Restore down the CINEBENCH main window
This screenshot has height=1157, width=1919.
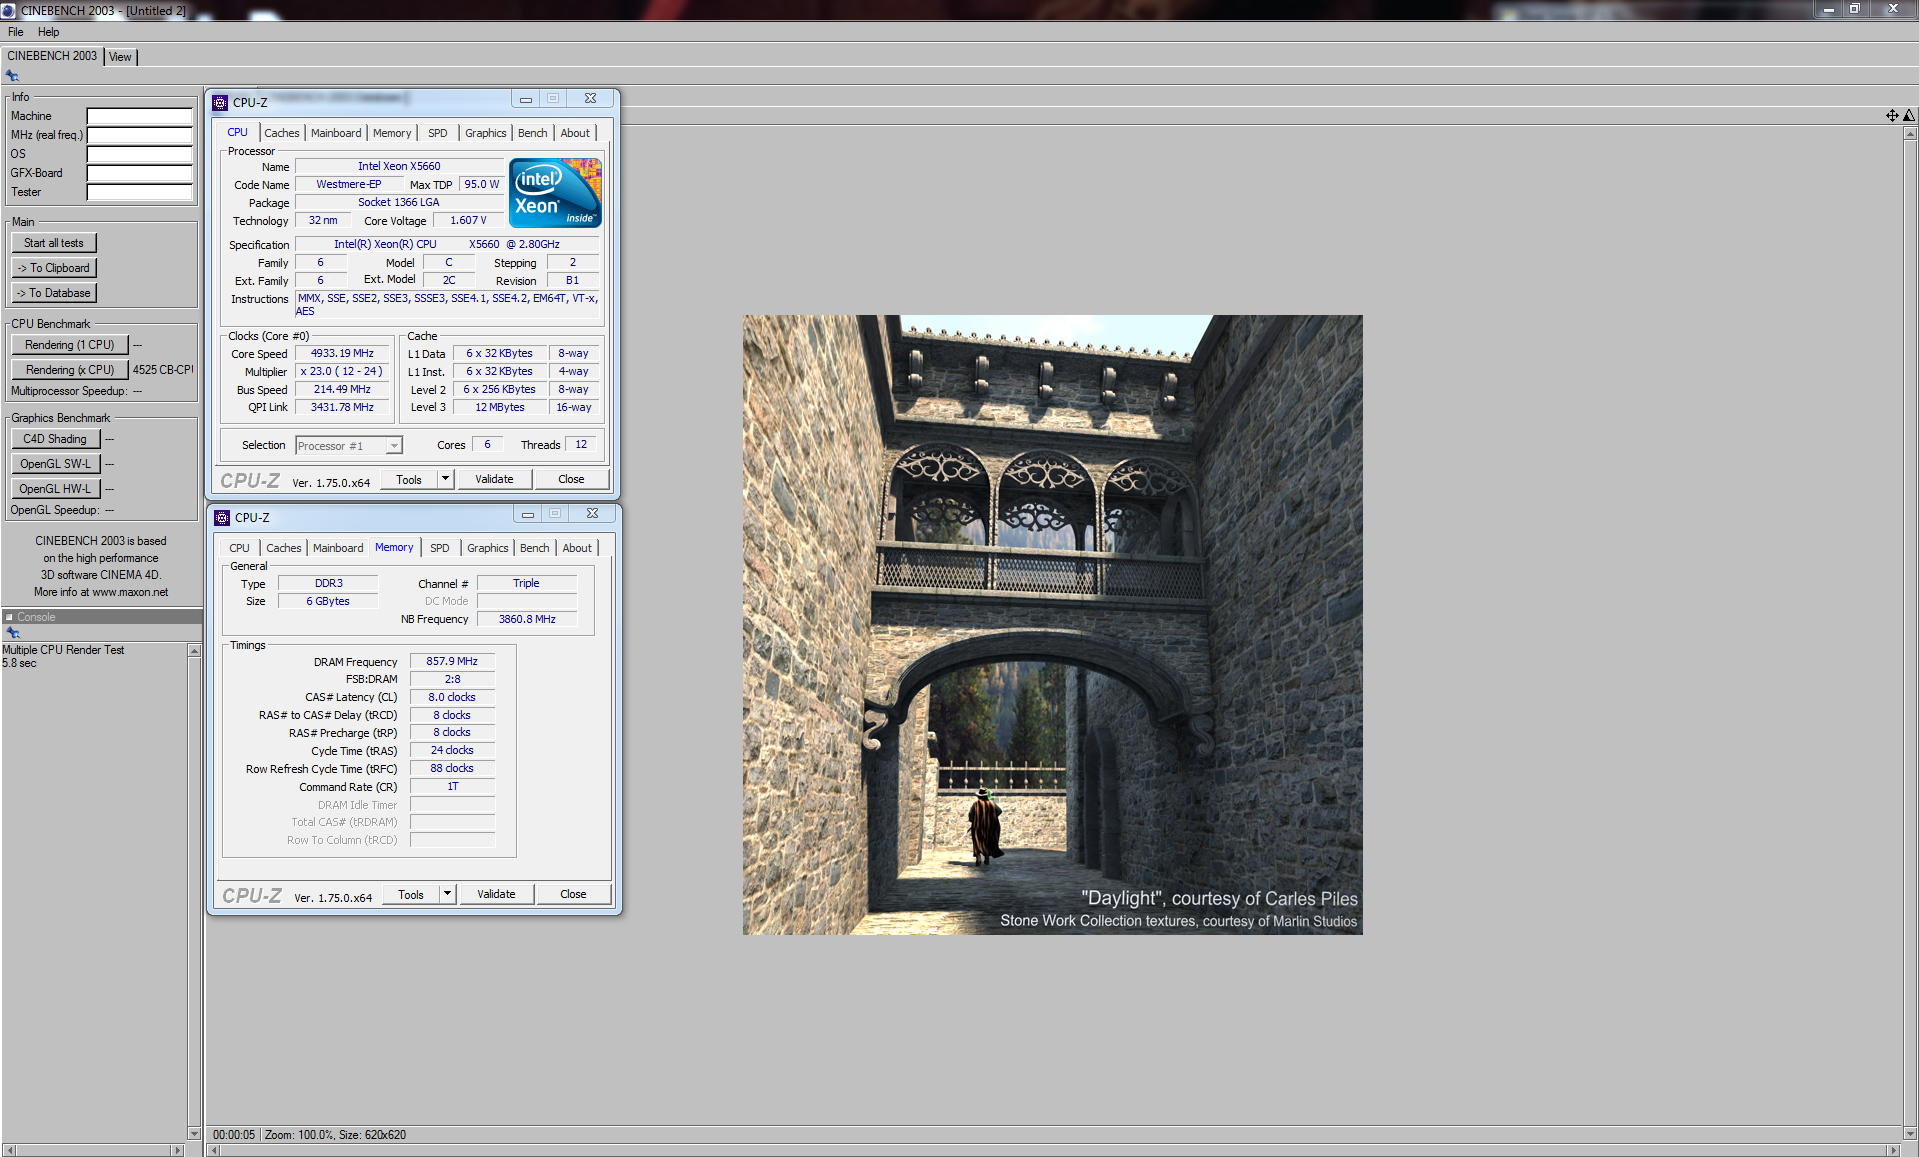[x=1854, y=9]
